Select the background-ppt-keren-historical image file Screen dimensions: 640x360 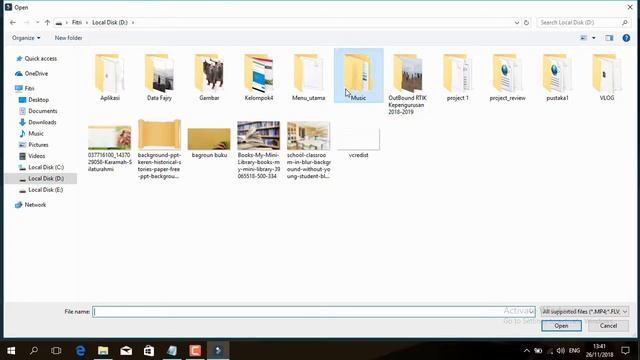159,149
